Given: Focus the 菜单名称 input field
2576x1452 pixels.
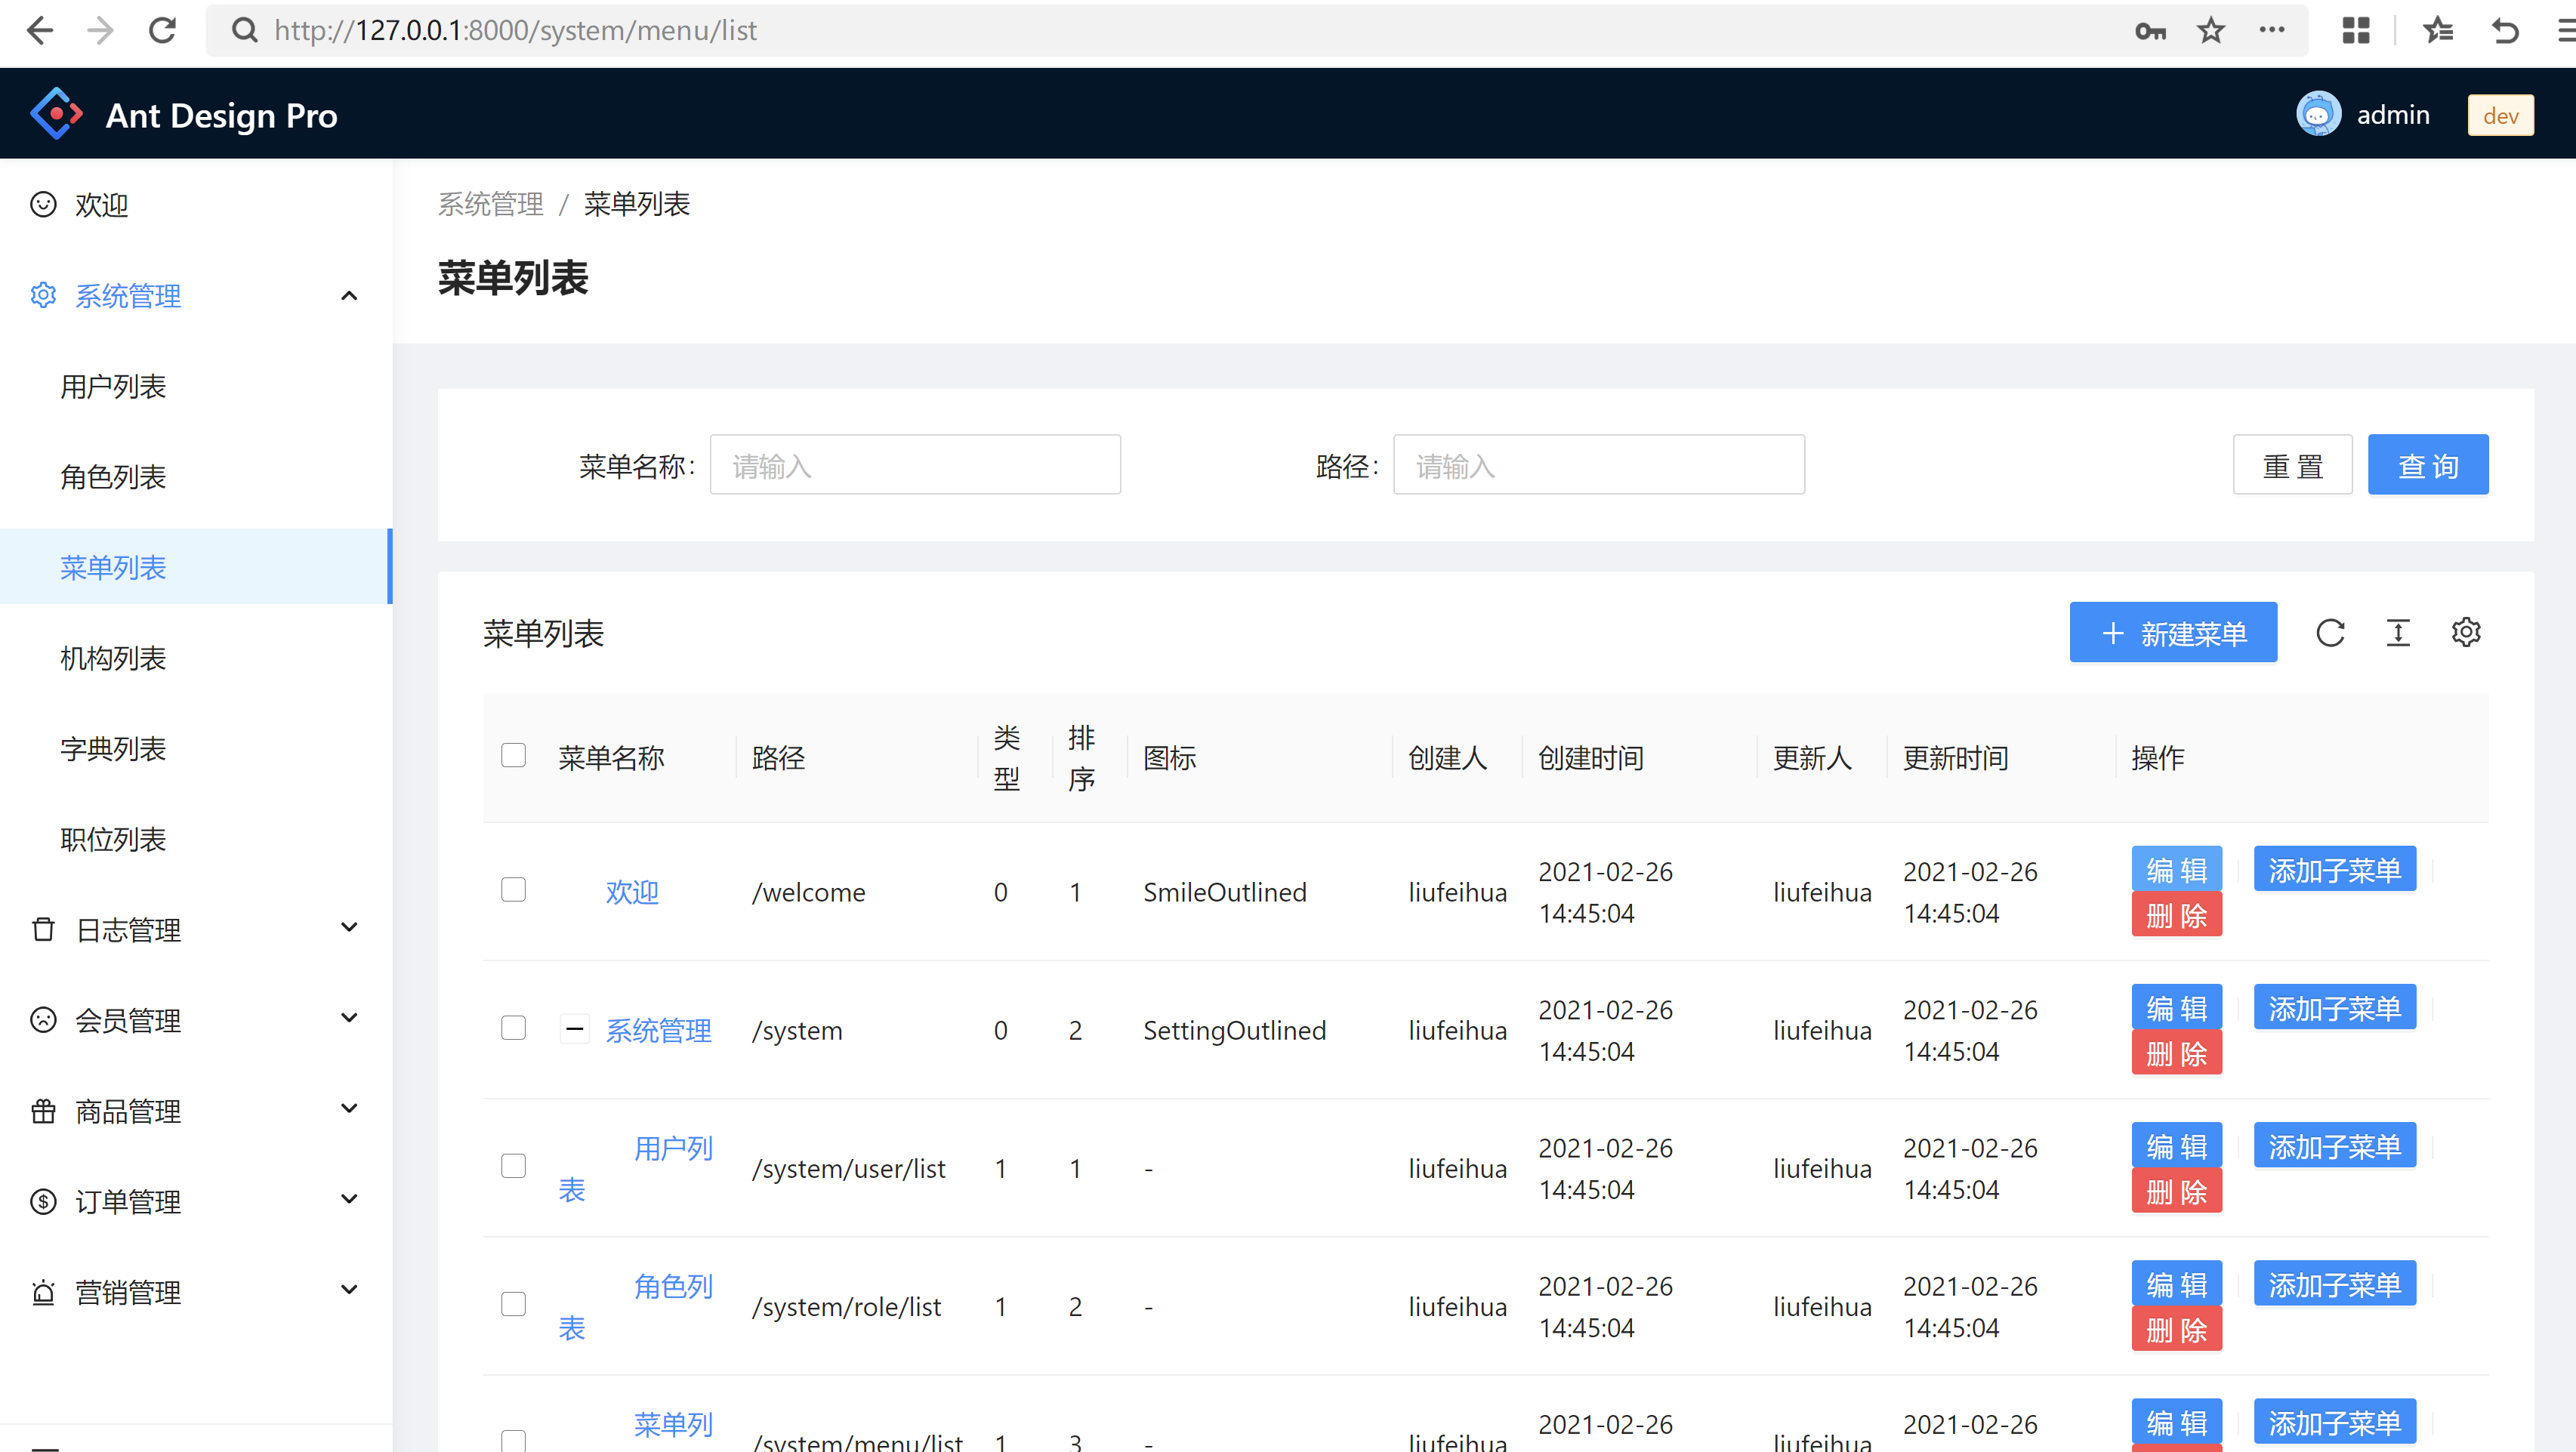Looking at the screenshot, I should point(915,465).
